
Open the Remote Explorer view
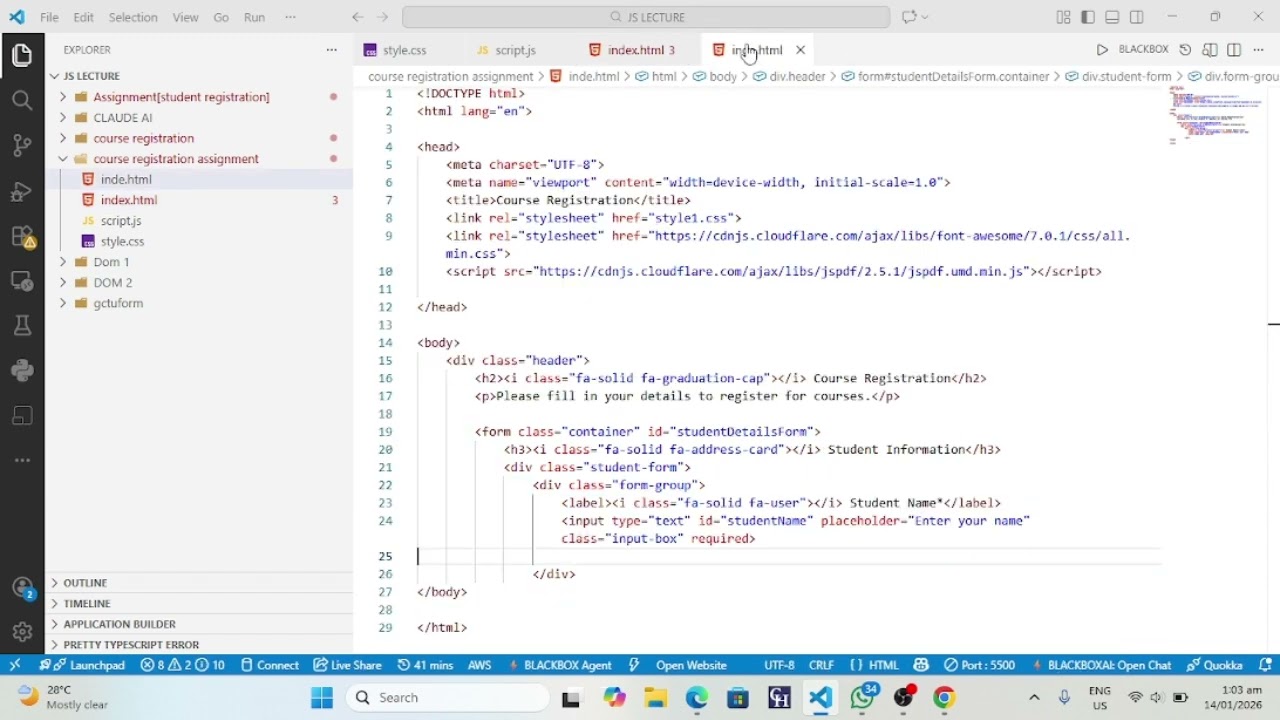(22, 281)
